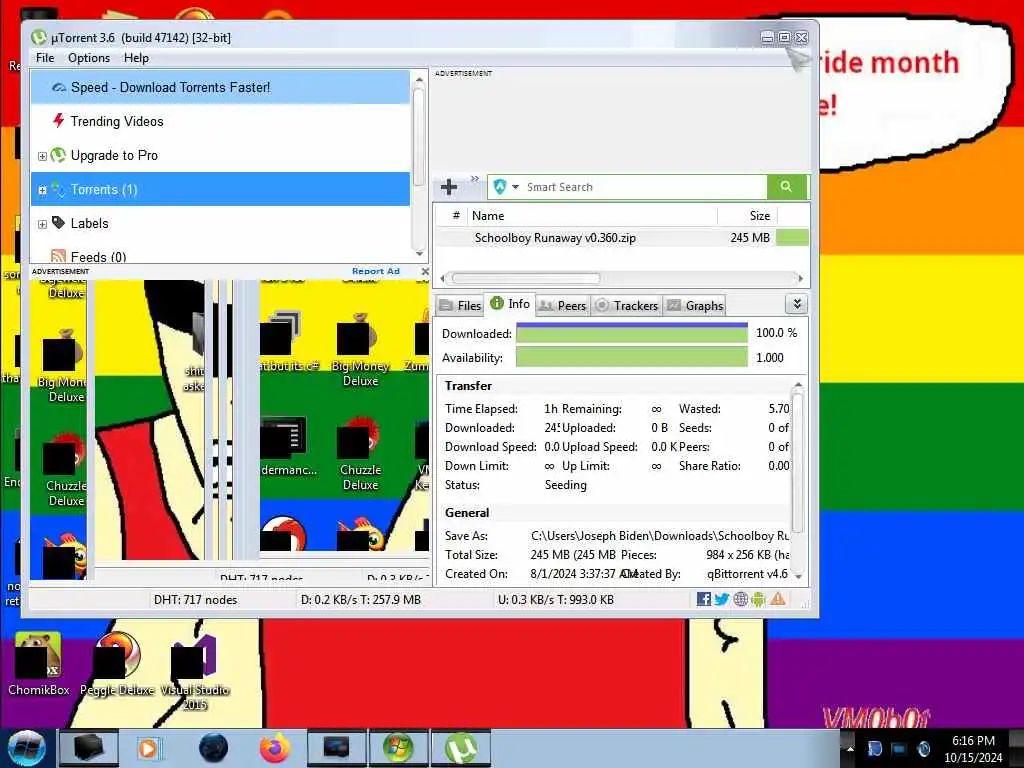The height and width of the screenshot is (768, 1024).
Task: Click the Facebook icon in status bar
Action: point(703,599)
